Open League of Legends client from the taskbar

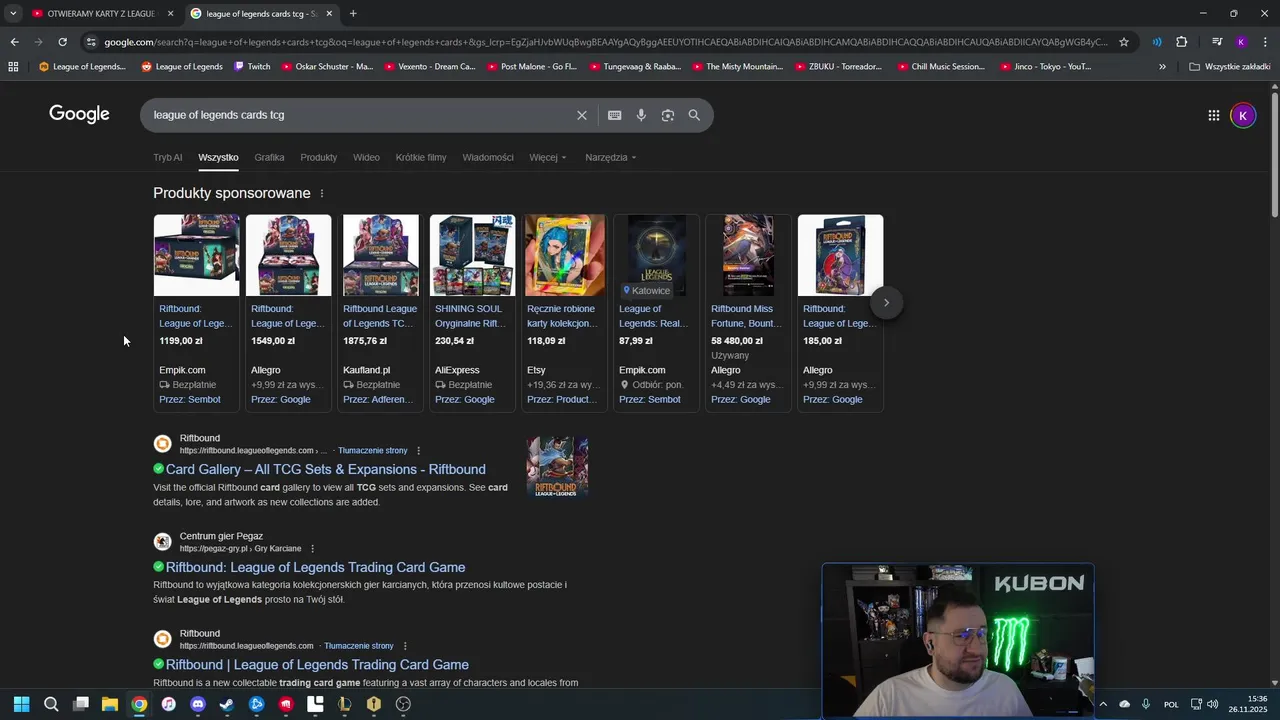tap(344, 704)
